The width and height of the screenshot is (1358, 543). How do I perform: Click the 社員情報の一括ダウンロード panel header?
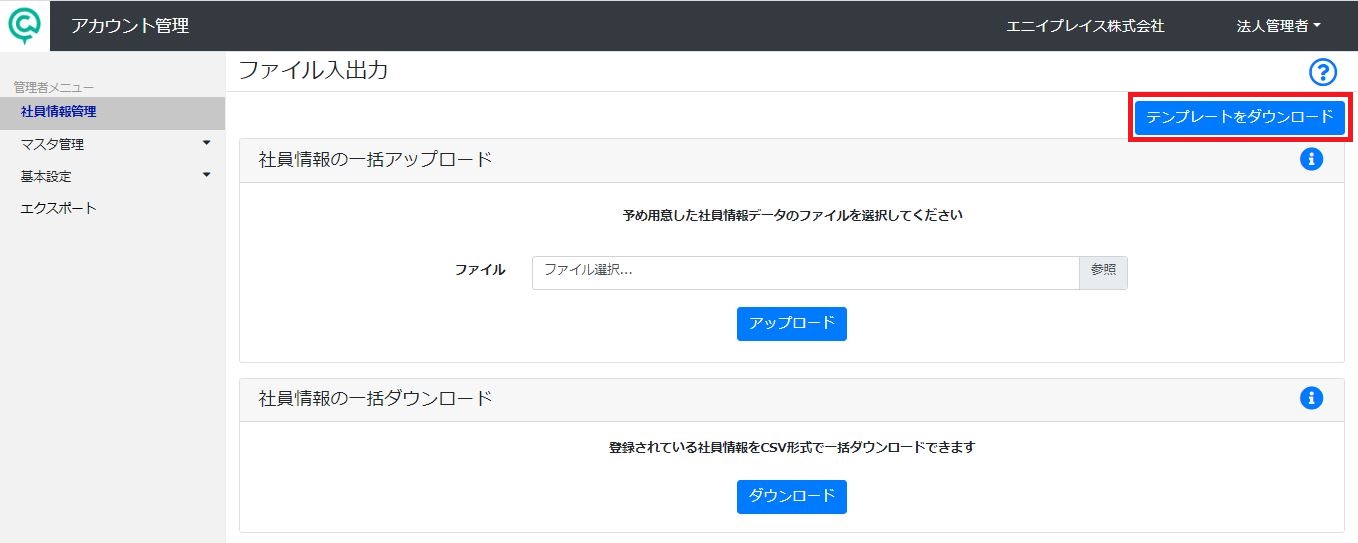792,398
